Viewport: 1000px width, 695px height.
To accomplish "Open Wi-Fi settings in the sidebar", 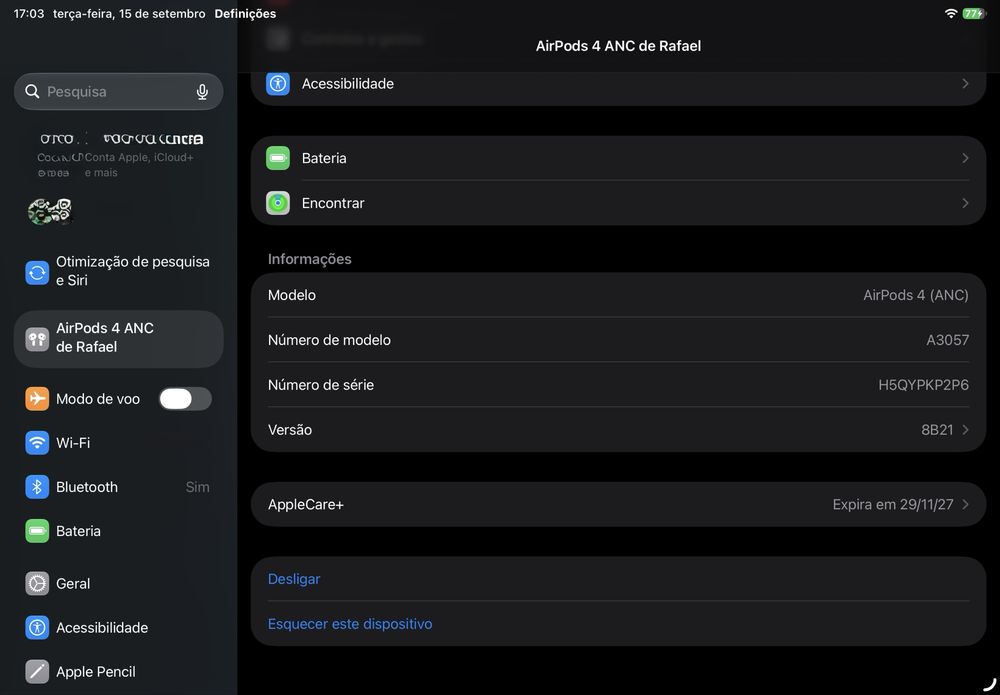I will 119,443.
